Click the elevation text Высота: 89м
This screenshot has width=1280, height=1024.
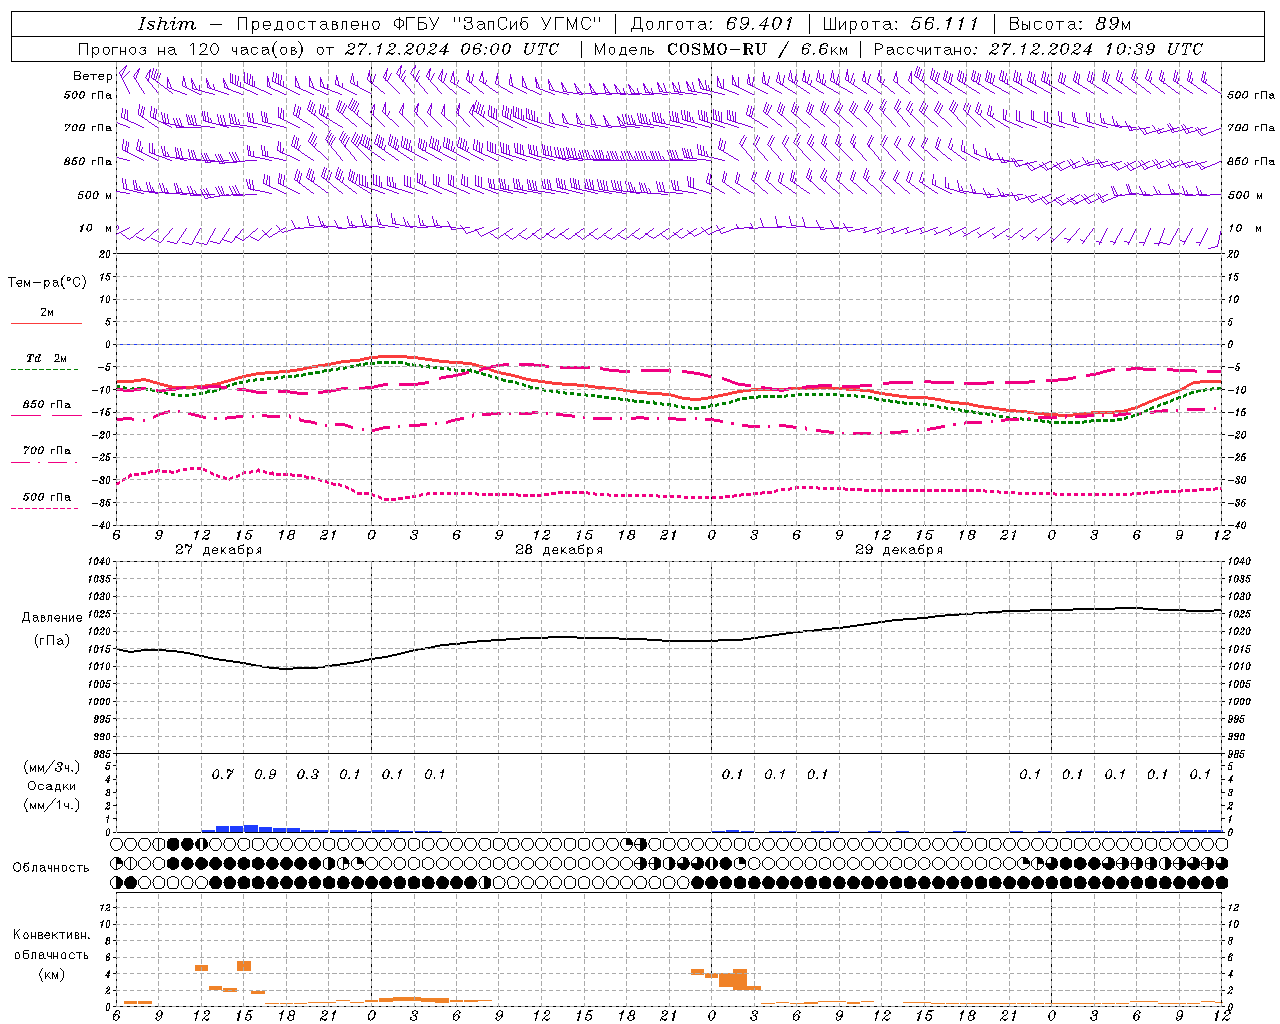1070,24
